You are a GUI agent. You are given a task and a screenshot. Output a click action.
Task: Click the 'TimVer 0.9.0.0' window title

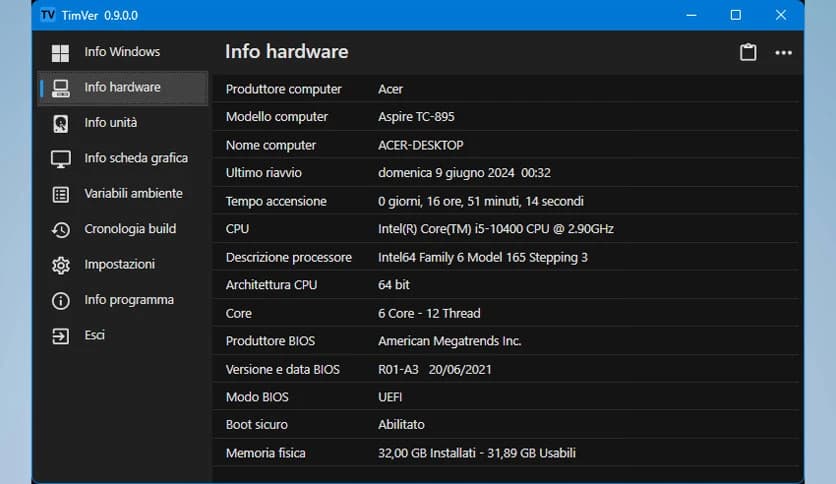[100, 15]
